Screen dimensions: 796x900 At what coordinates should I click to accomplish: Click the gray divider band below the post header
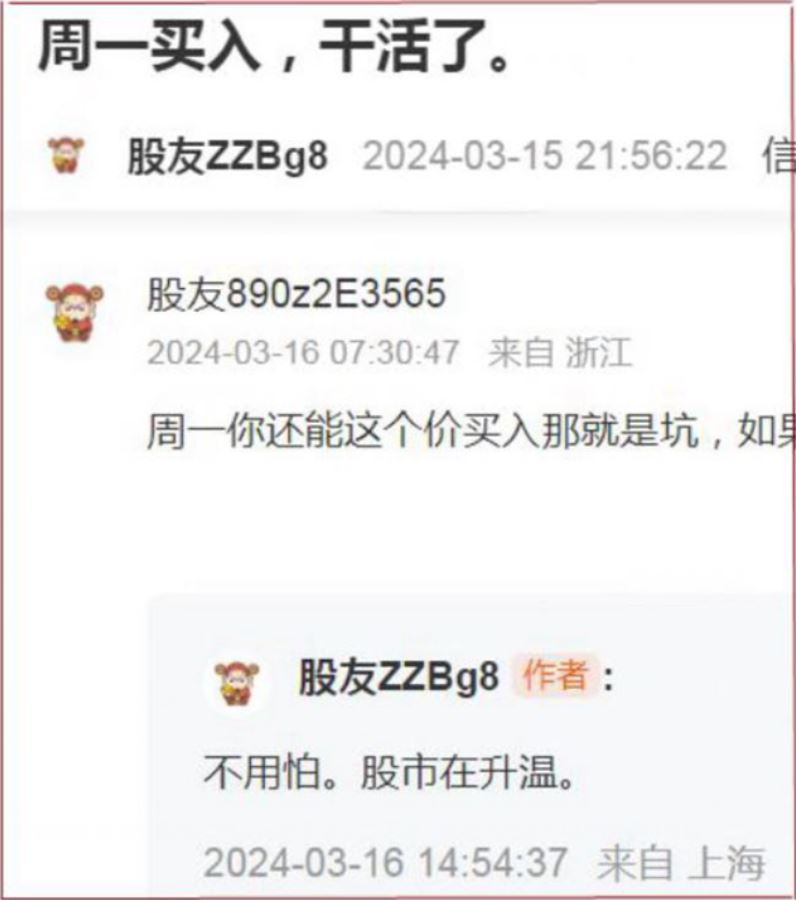coord(398,219)
